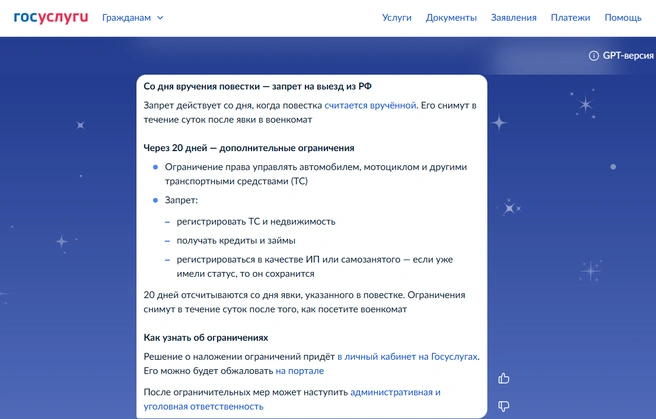
Task: Click the на портале link
Action: 300,371
